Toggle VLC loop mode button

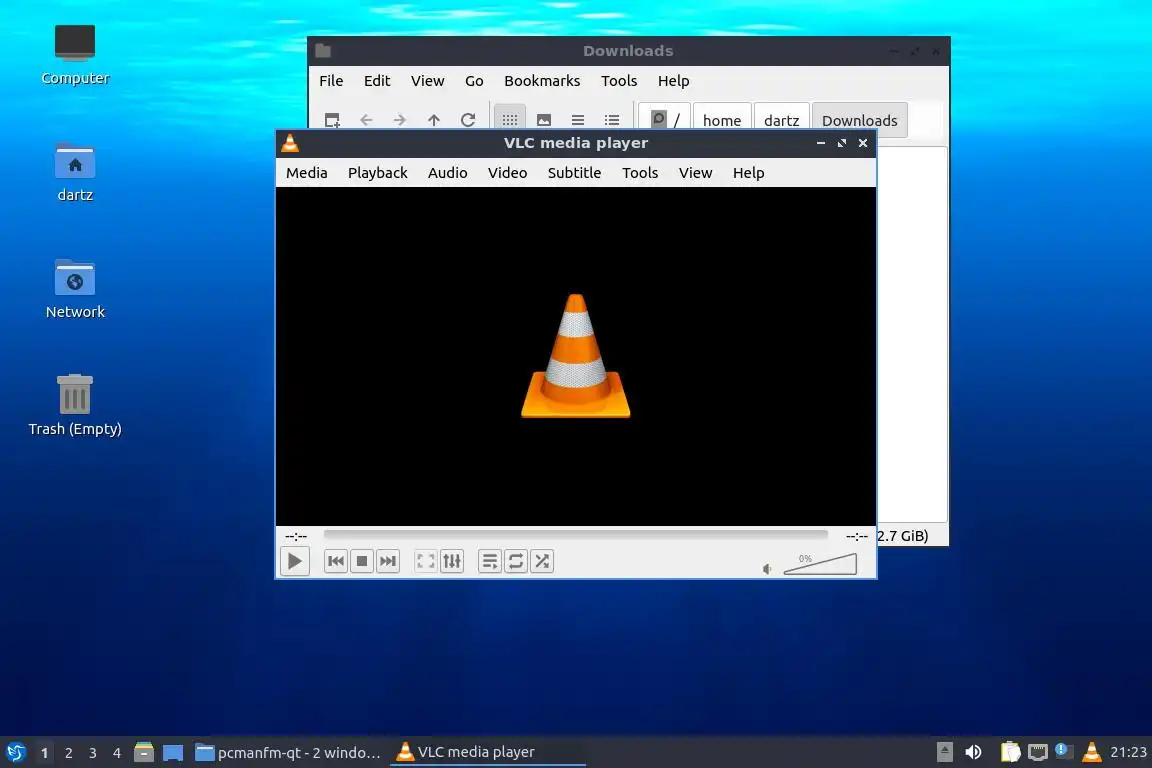[x=516, y=561]
